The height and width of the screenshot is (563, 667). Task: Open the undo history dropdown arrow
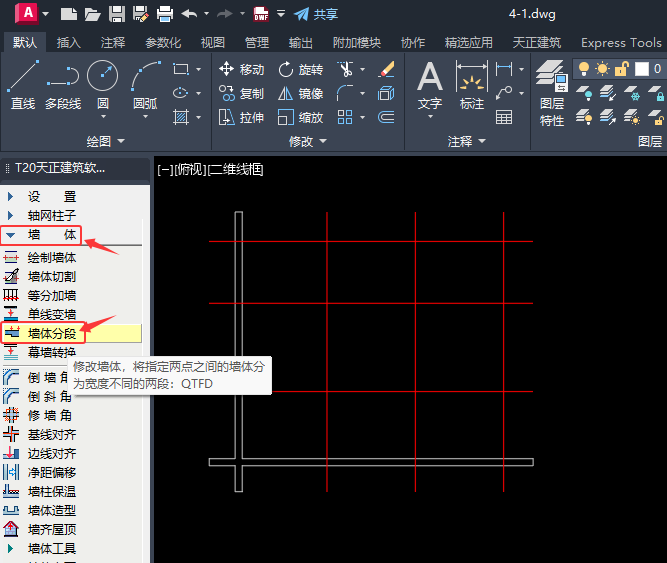[206, 14]
